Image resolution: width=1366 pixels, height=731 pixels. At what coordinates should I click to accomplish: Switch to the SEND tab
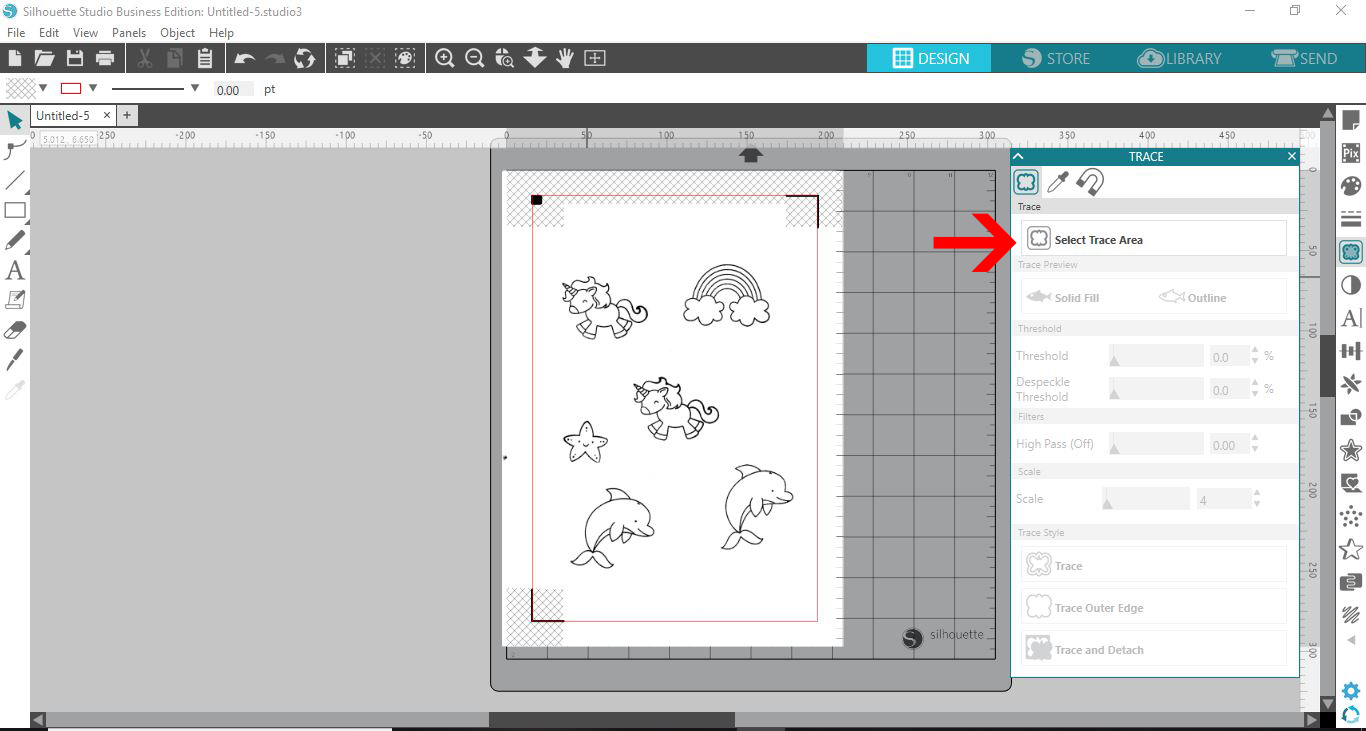(x=1304, y=58)
